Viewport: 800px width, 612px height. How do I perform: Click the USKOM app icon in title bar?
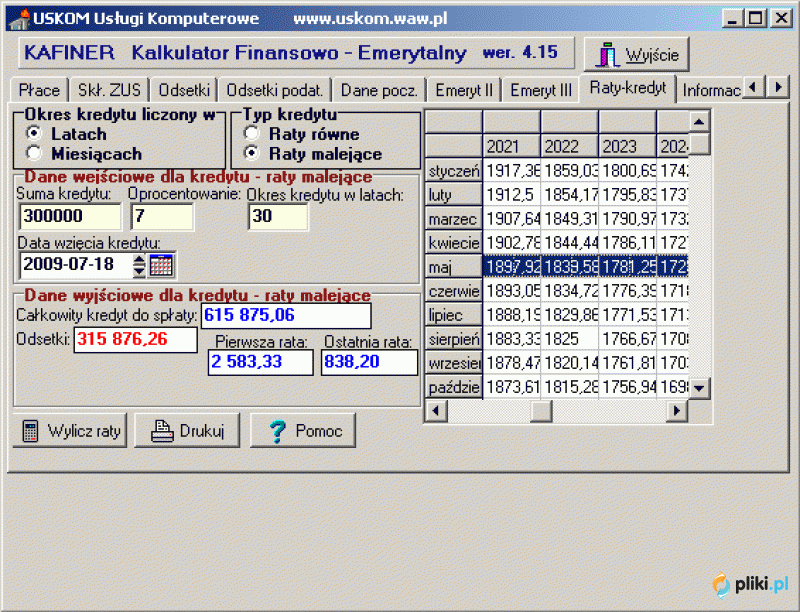[x=20, y=19]
